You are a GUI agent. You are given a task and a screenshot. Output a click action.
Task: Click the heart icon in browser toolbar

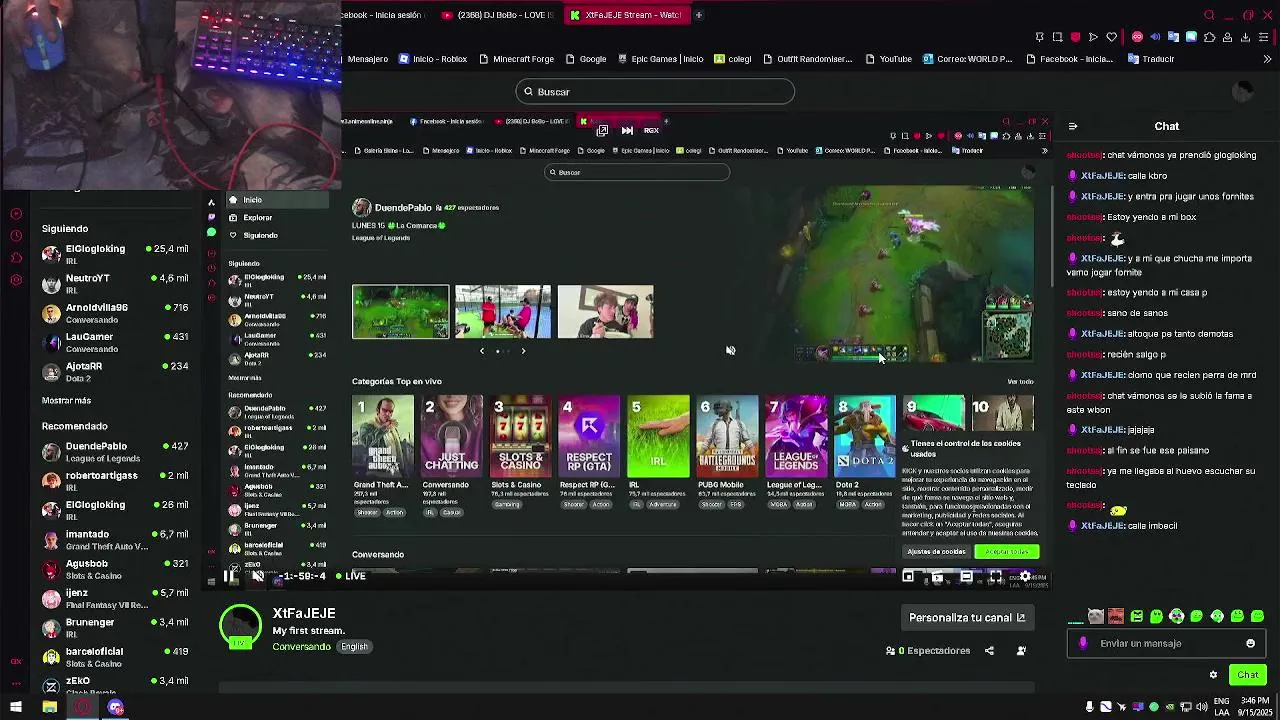(x=1111, y=37)
